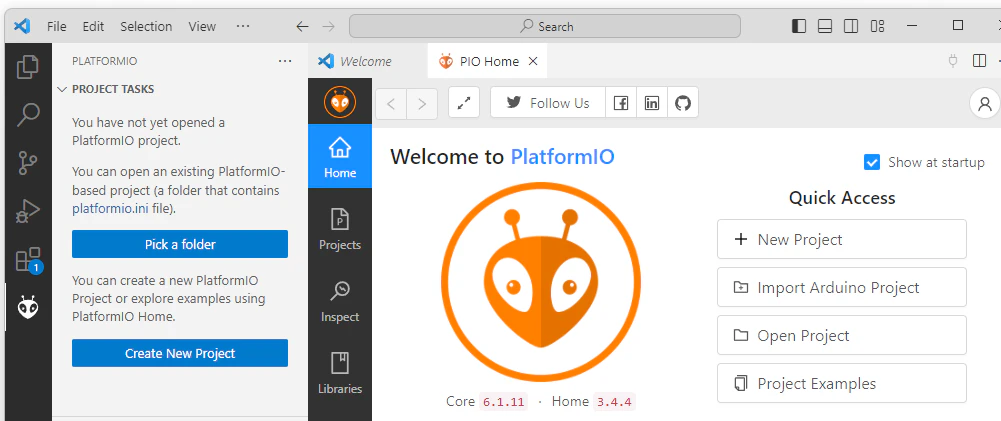Click Pick a folder button
The width and height of the screenshot is (1001, 421).
(x=180, y=244)
